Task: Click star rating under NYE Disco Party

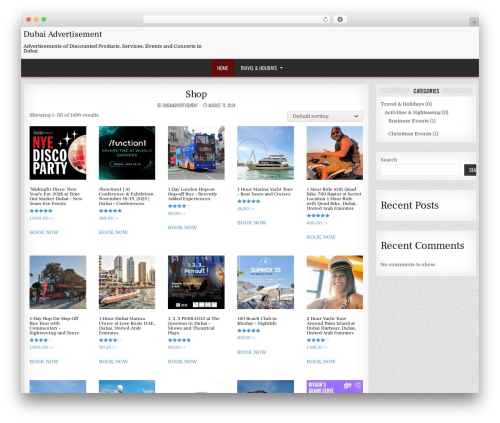Action: (x=41, y=211)
